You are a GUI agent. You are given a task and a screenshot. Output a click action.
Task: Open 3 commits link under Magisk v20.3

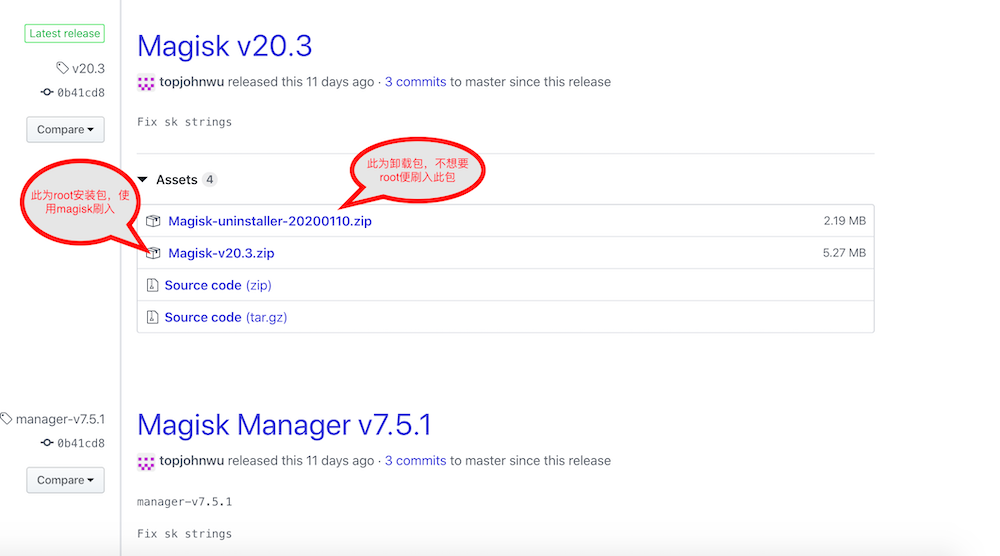click(415, 82)
